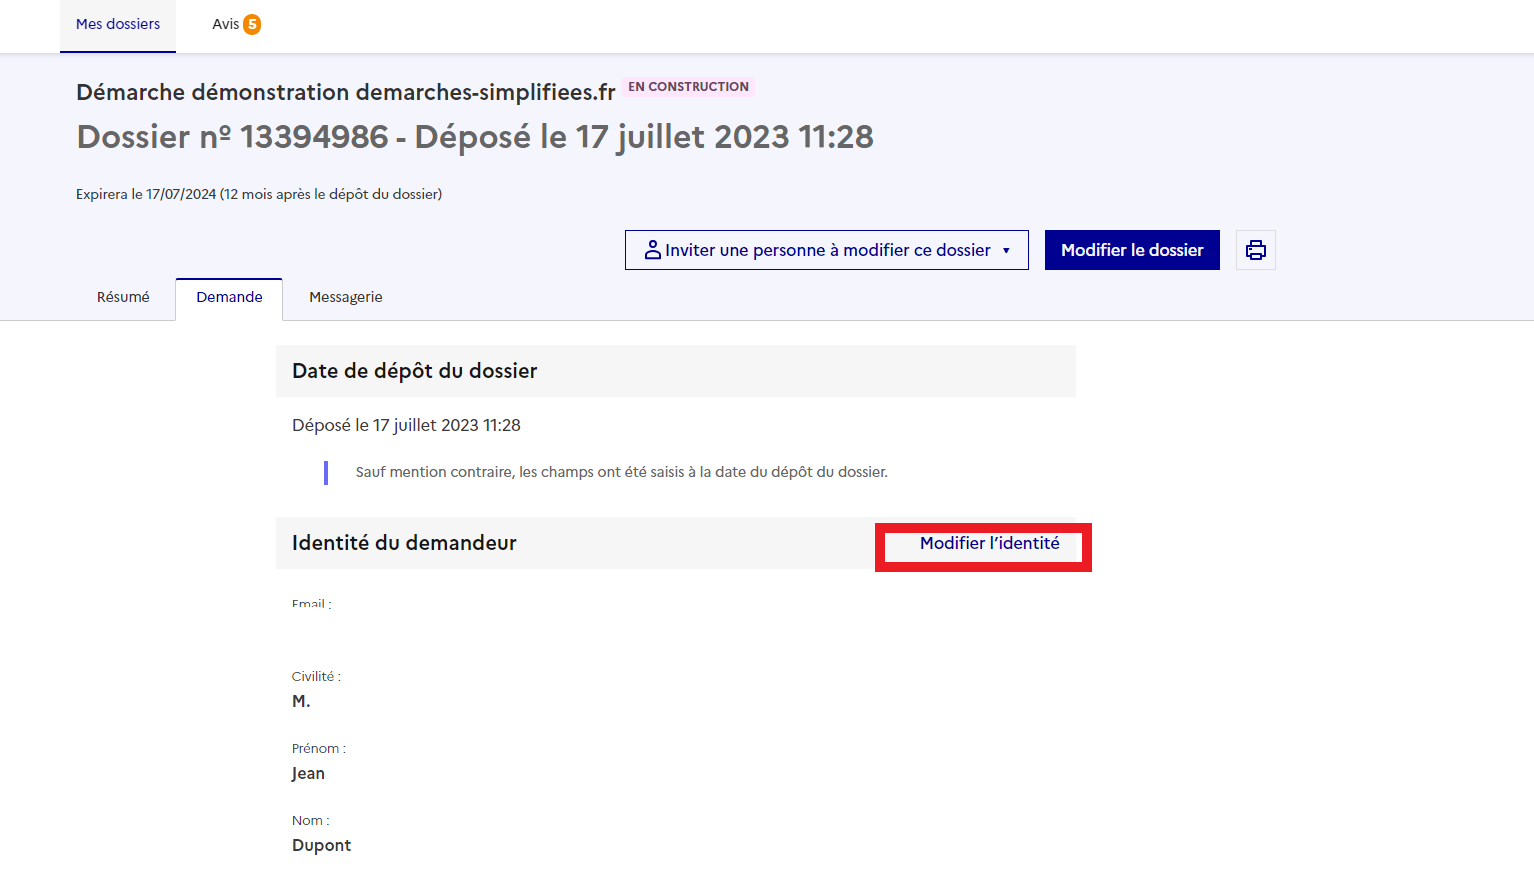This screenshot has width=1534, height=873.
Task: Open the Inviter une personne menu
Action: point(826,249)
